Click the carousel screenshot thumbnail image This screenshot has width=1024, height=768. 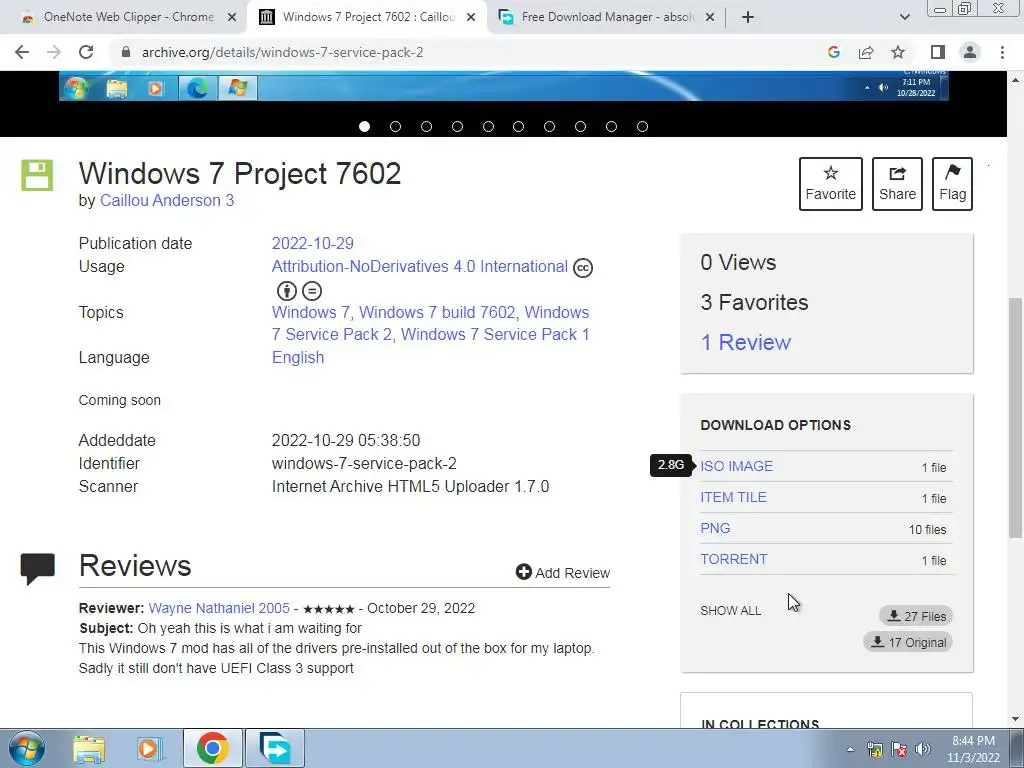504,86
